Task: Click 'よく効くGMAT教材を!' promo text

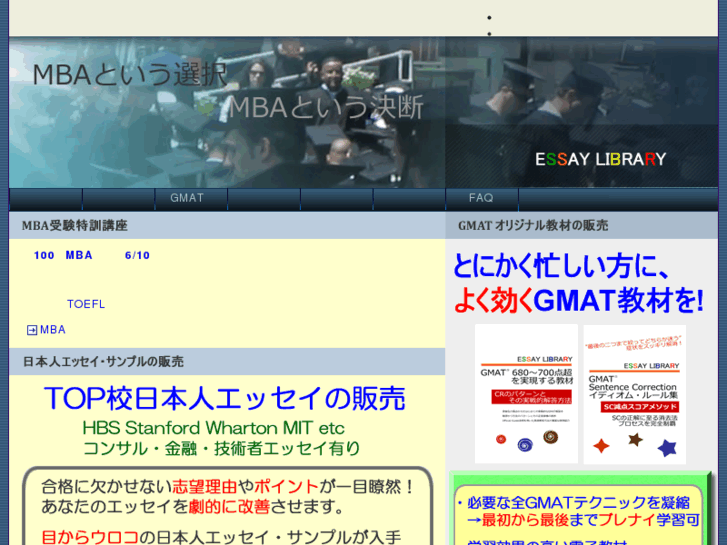Action: click(579, 301)
